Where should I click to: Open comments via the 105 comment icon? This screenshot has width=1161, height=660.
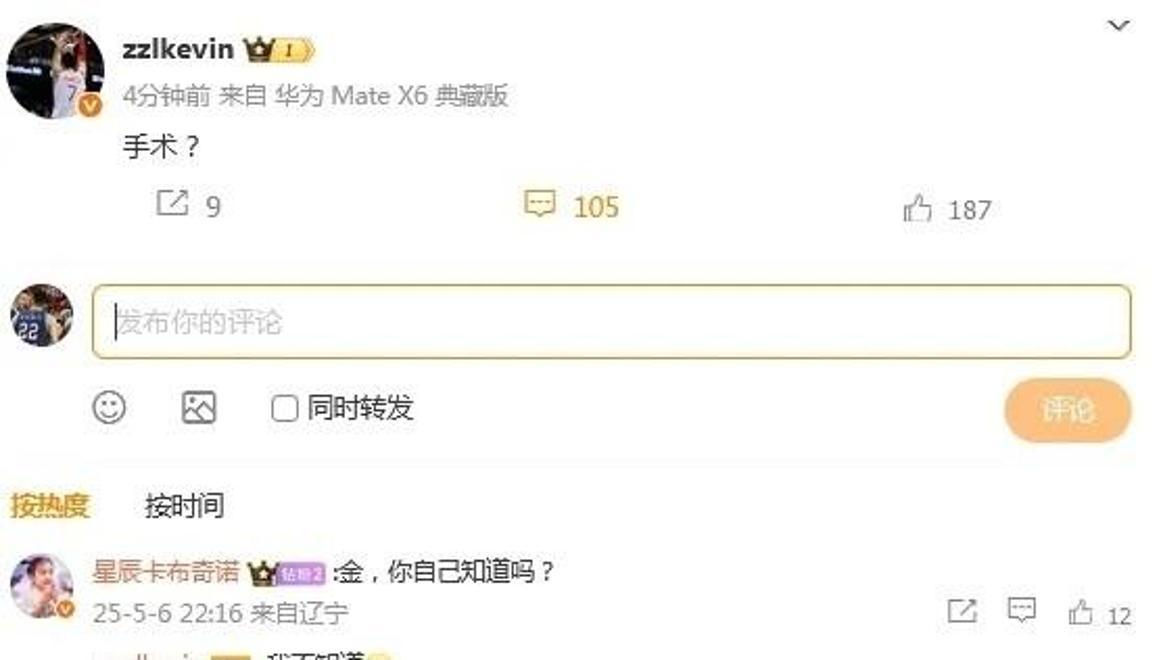(540, 203)
